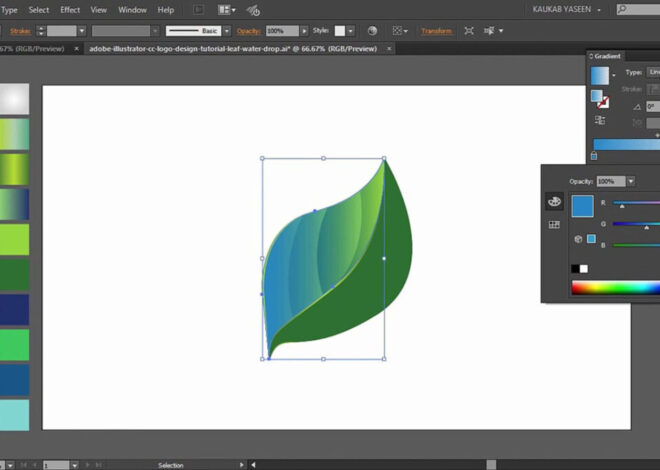Click the orange Stroke label link
The image size is (660, 470).
20,31
